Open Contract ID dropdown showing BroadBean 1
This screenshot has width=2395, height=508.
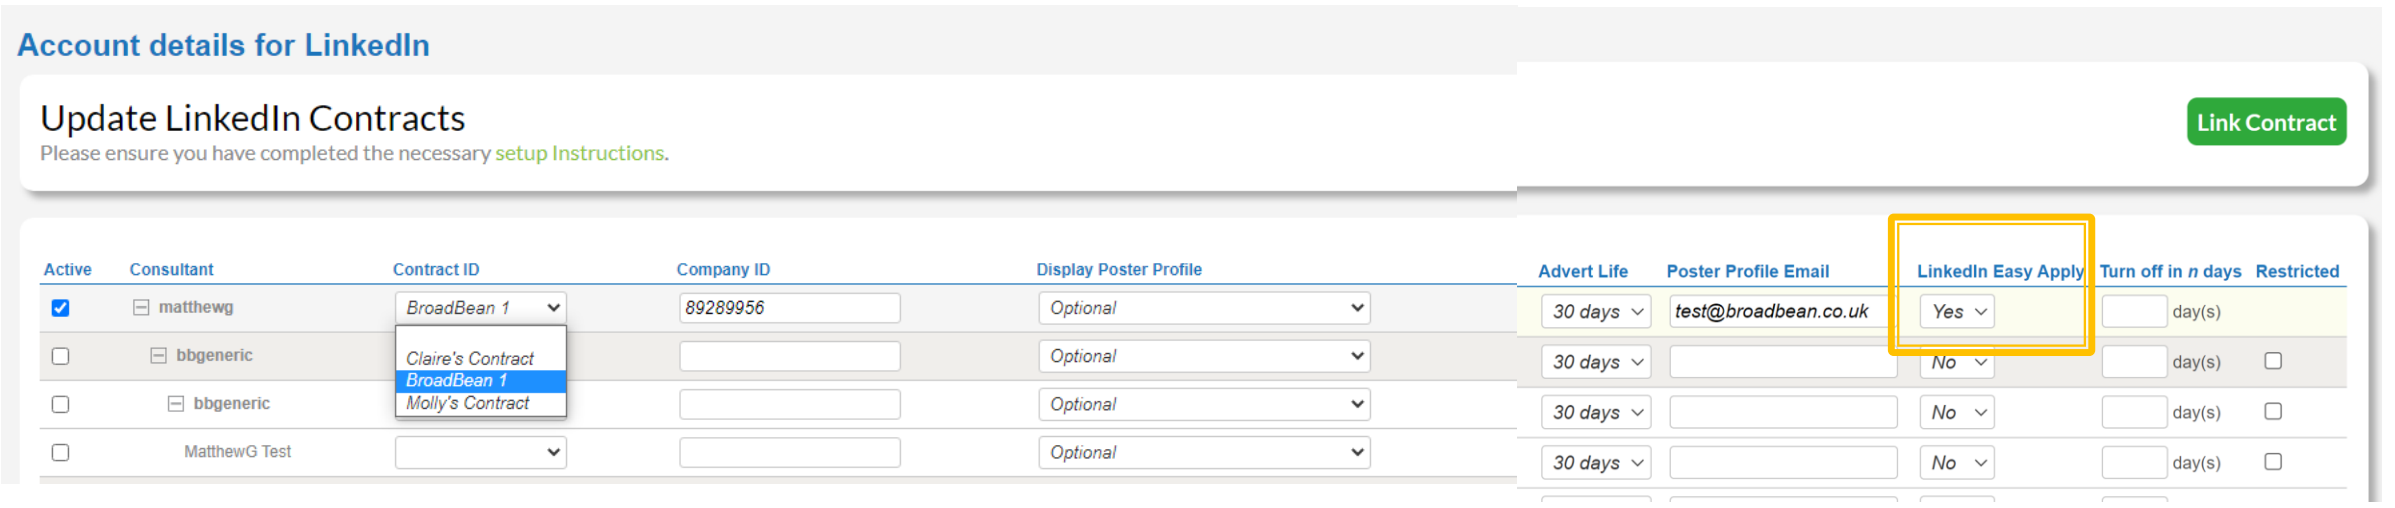(480, 308)
